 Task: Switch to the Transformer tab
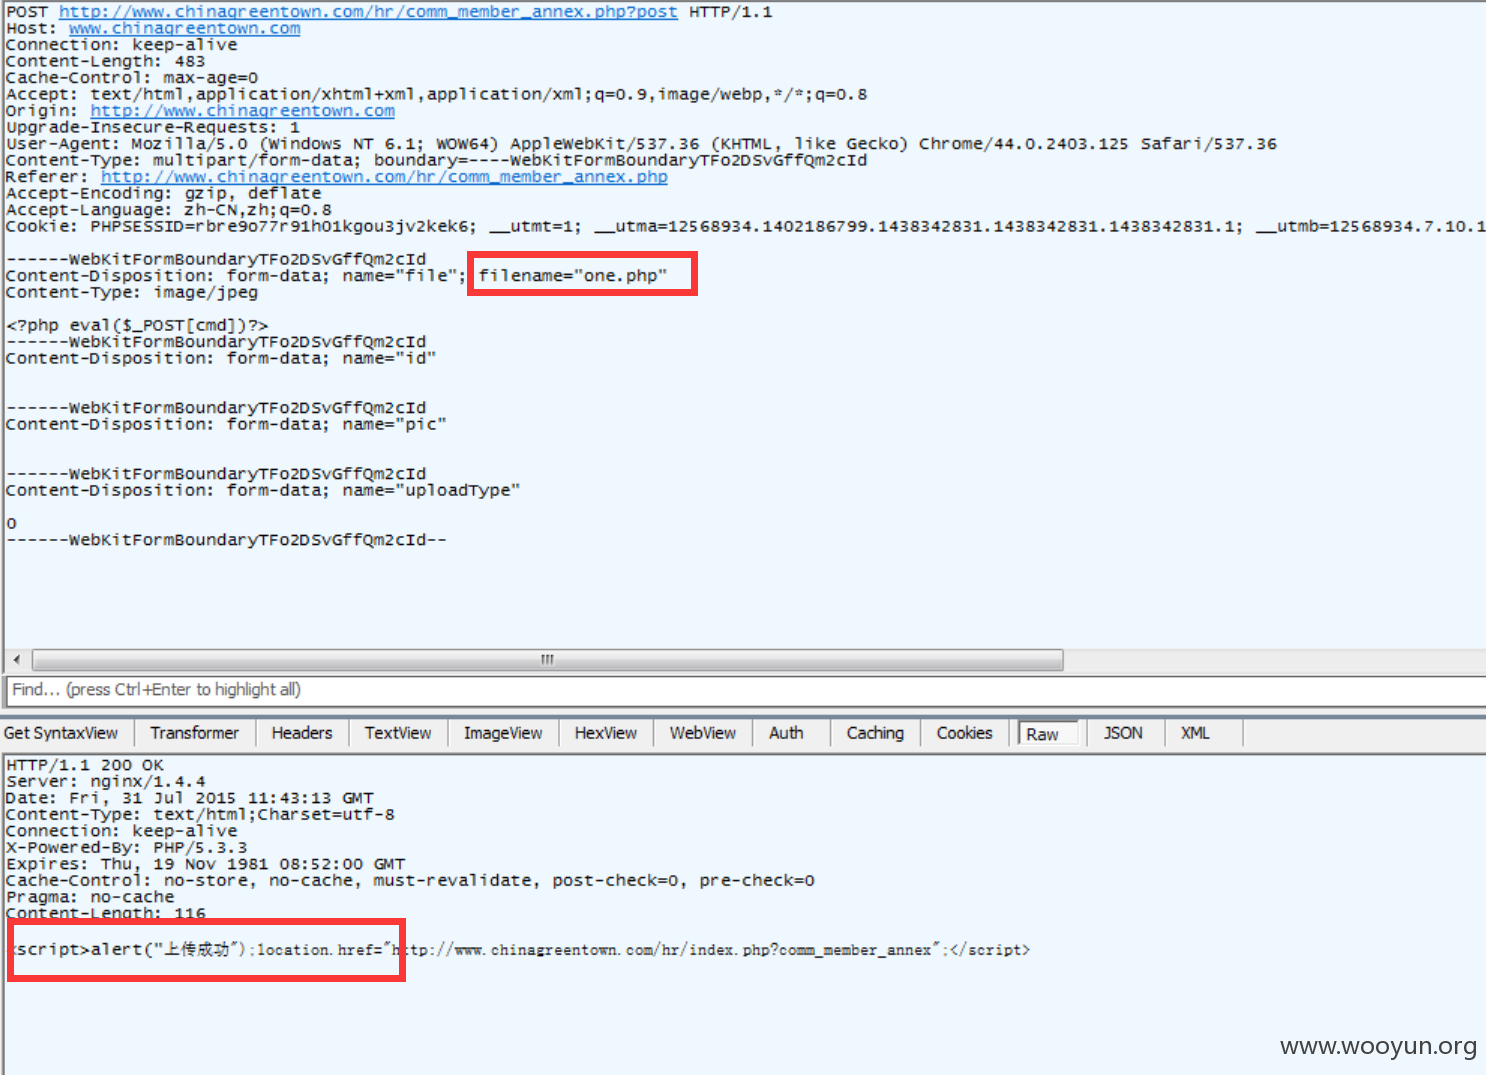click(x=195, y=733)
